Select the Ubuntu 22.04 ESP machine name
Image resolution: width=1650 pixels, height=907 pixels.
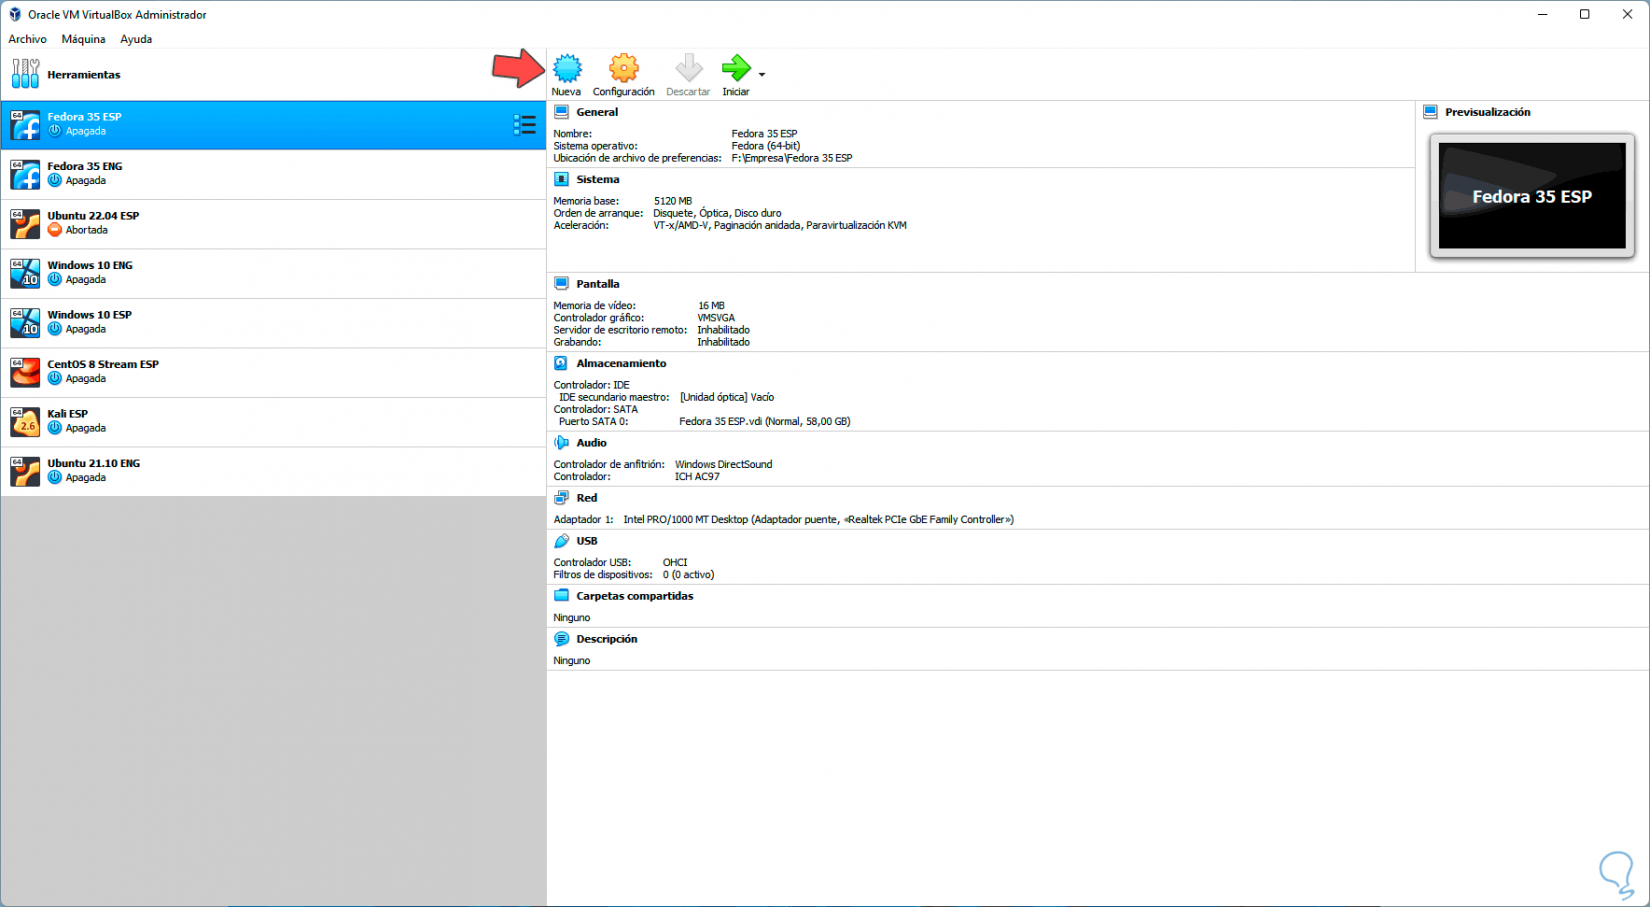pos(93,216)
